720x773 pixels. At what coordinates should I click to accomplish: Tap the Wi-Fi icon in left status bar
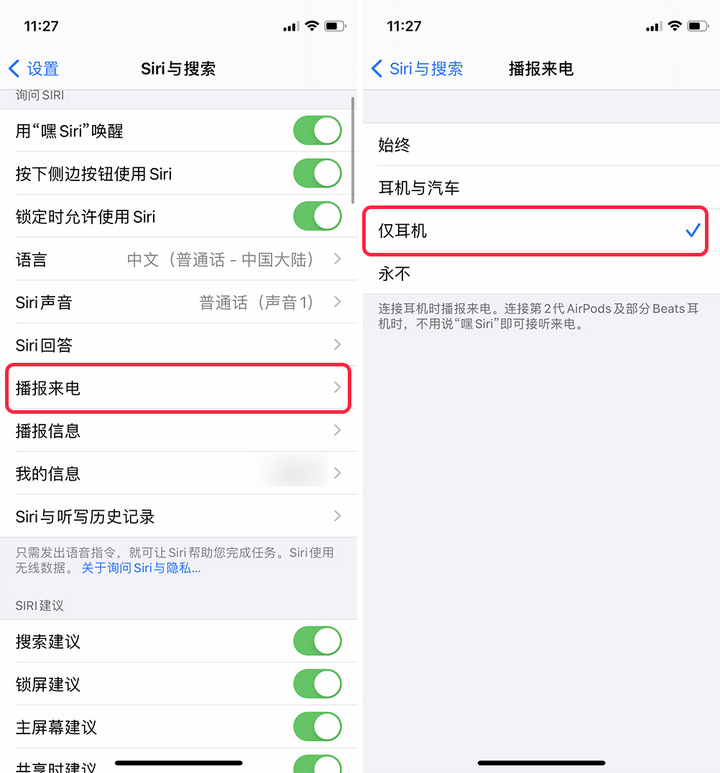(x=312, y=26)
